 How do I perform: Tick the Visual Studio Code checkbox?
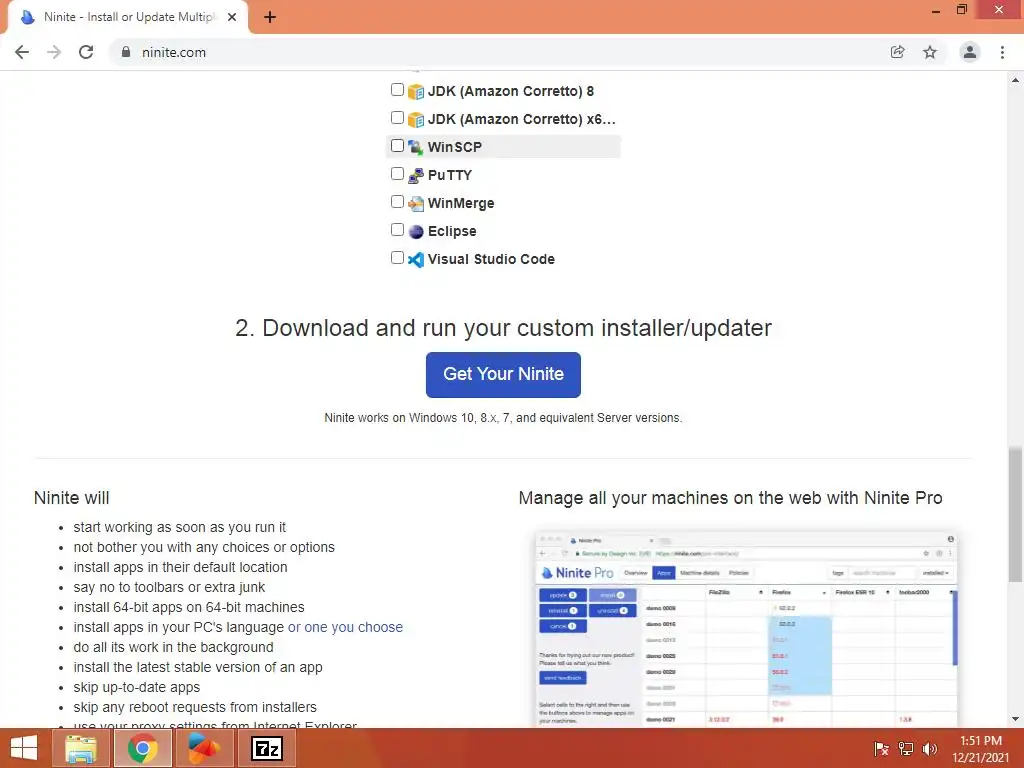pos(397,258)
